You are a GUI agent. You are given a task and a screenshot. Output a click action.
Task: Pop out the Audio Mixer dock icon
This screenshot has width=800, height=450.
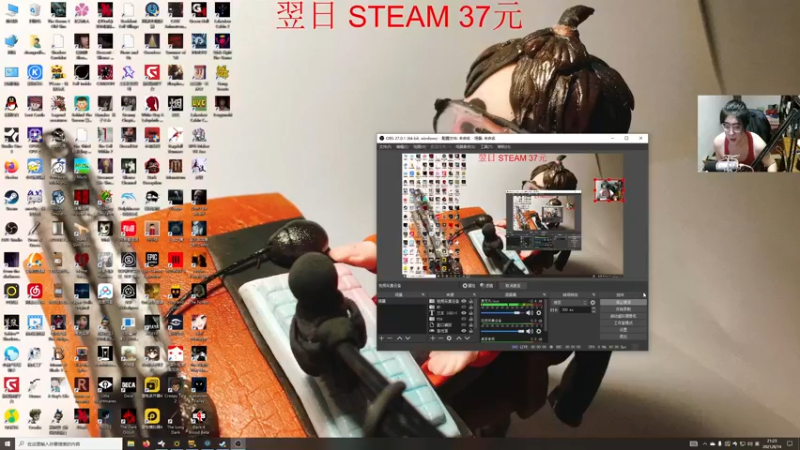pos(544,294)
